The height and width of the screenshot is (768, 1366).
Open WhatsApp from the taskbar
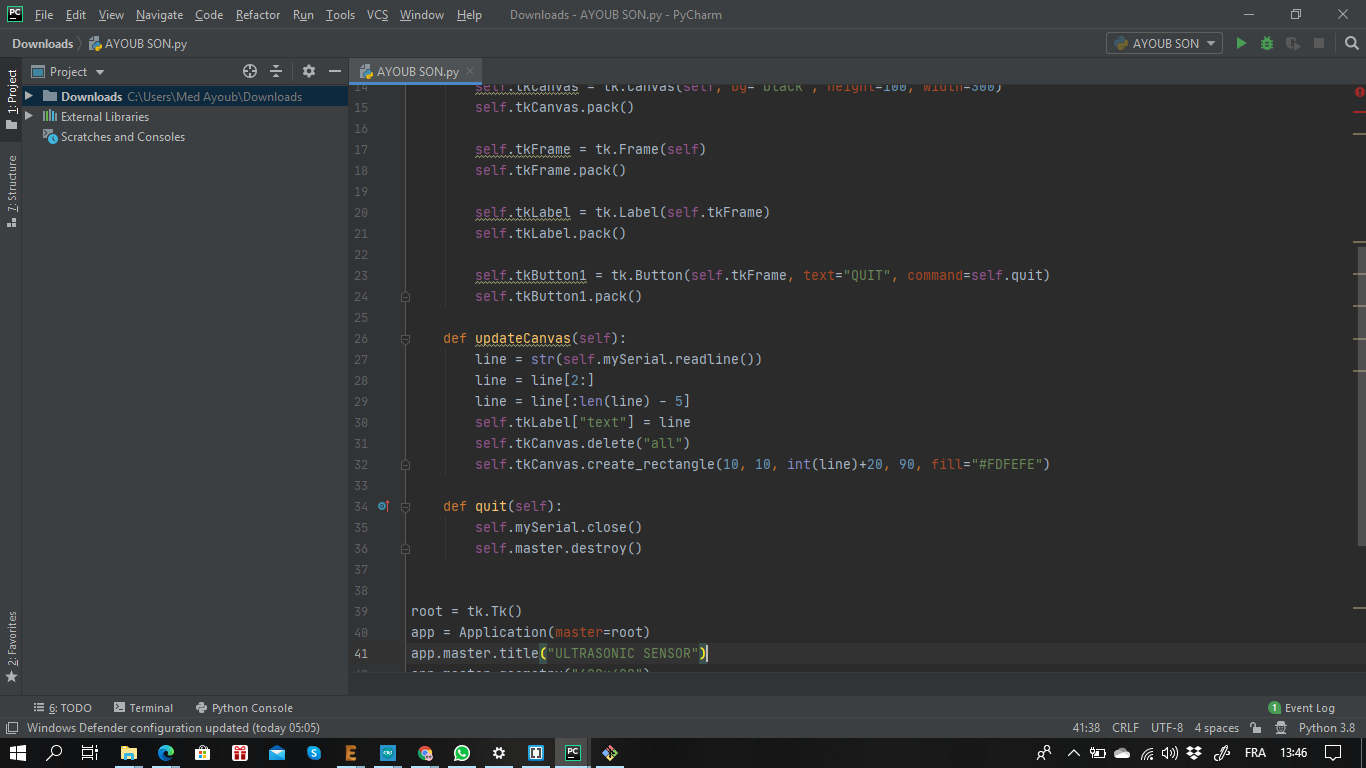tap(461, 753)
